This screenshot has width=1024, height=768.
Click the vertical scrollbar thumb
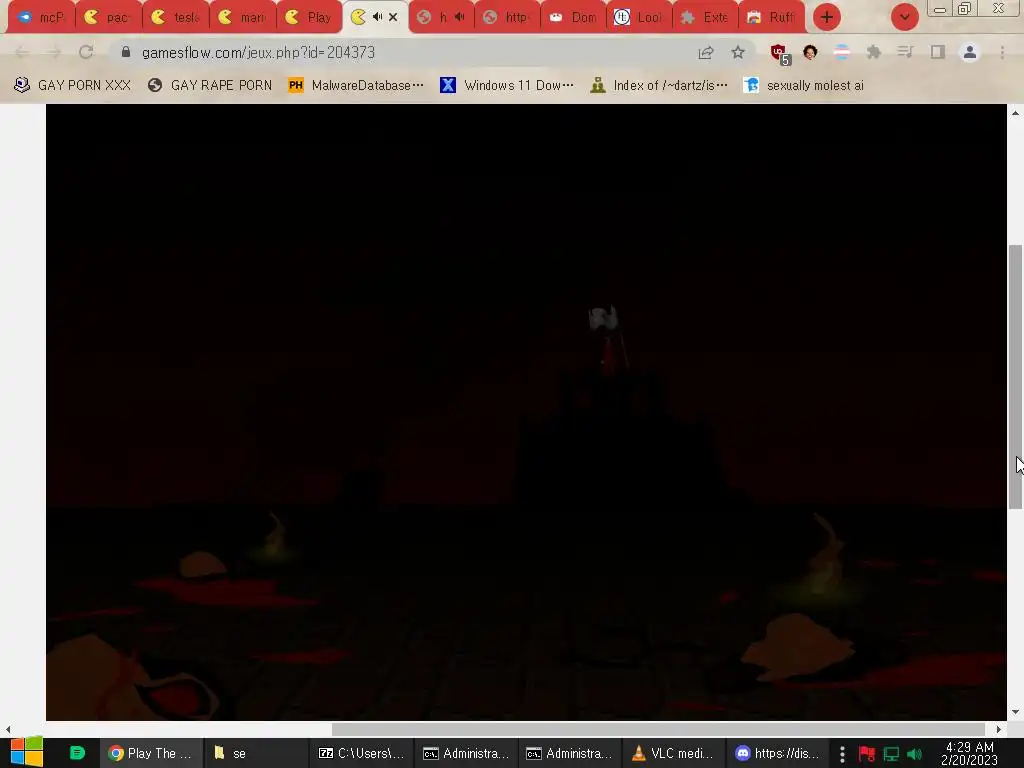point(1015,377)
